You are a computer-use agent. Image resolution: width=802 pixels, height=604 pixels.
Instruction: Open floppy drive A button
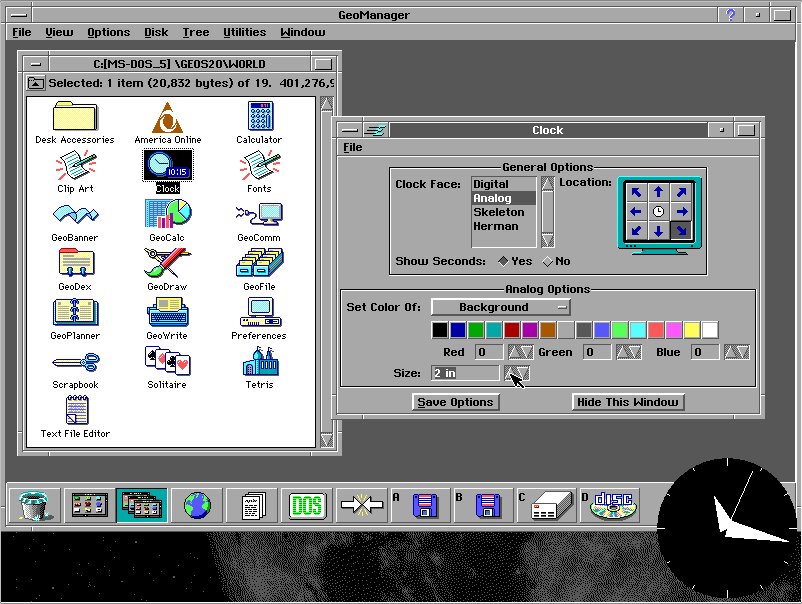(x=419, y=505)
